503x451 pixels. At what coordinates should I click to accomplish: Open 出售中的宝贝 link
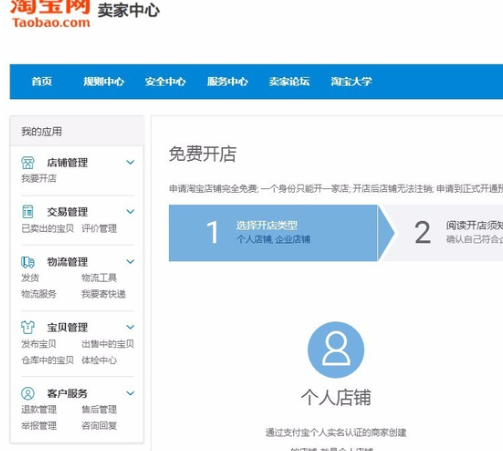coord(108,344)
